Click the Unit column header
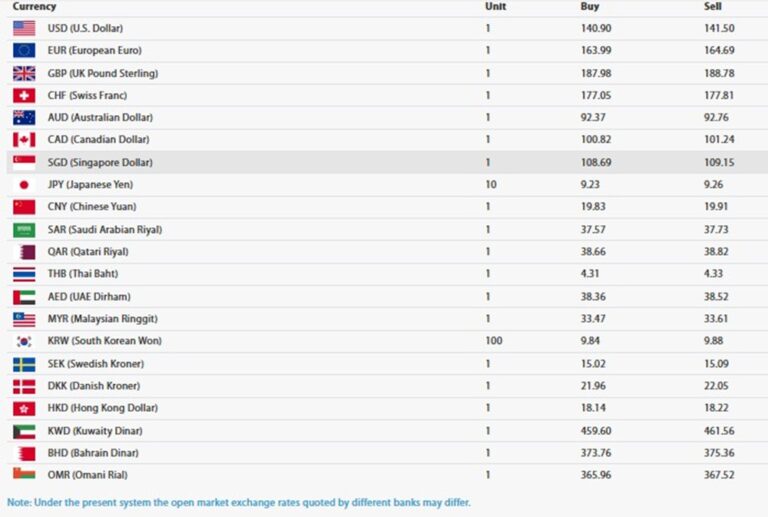This screenshot has width=768, height=517. pyautogui.click(x=495, y=7)
